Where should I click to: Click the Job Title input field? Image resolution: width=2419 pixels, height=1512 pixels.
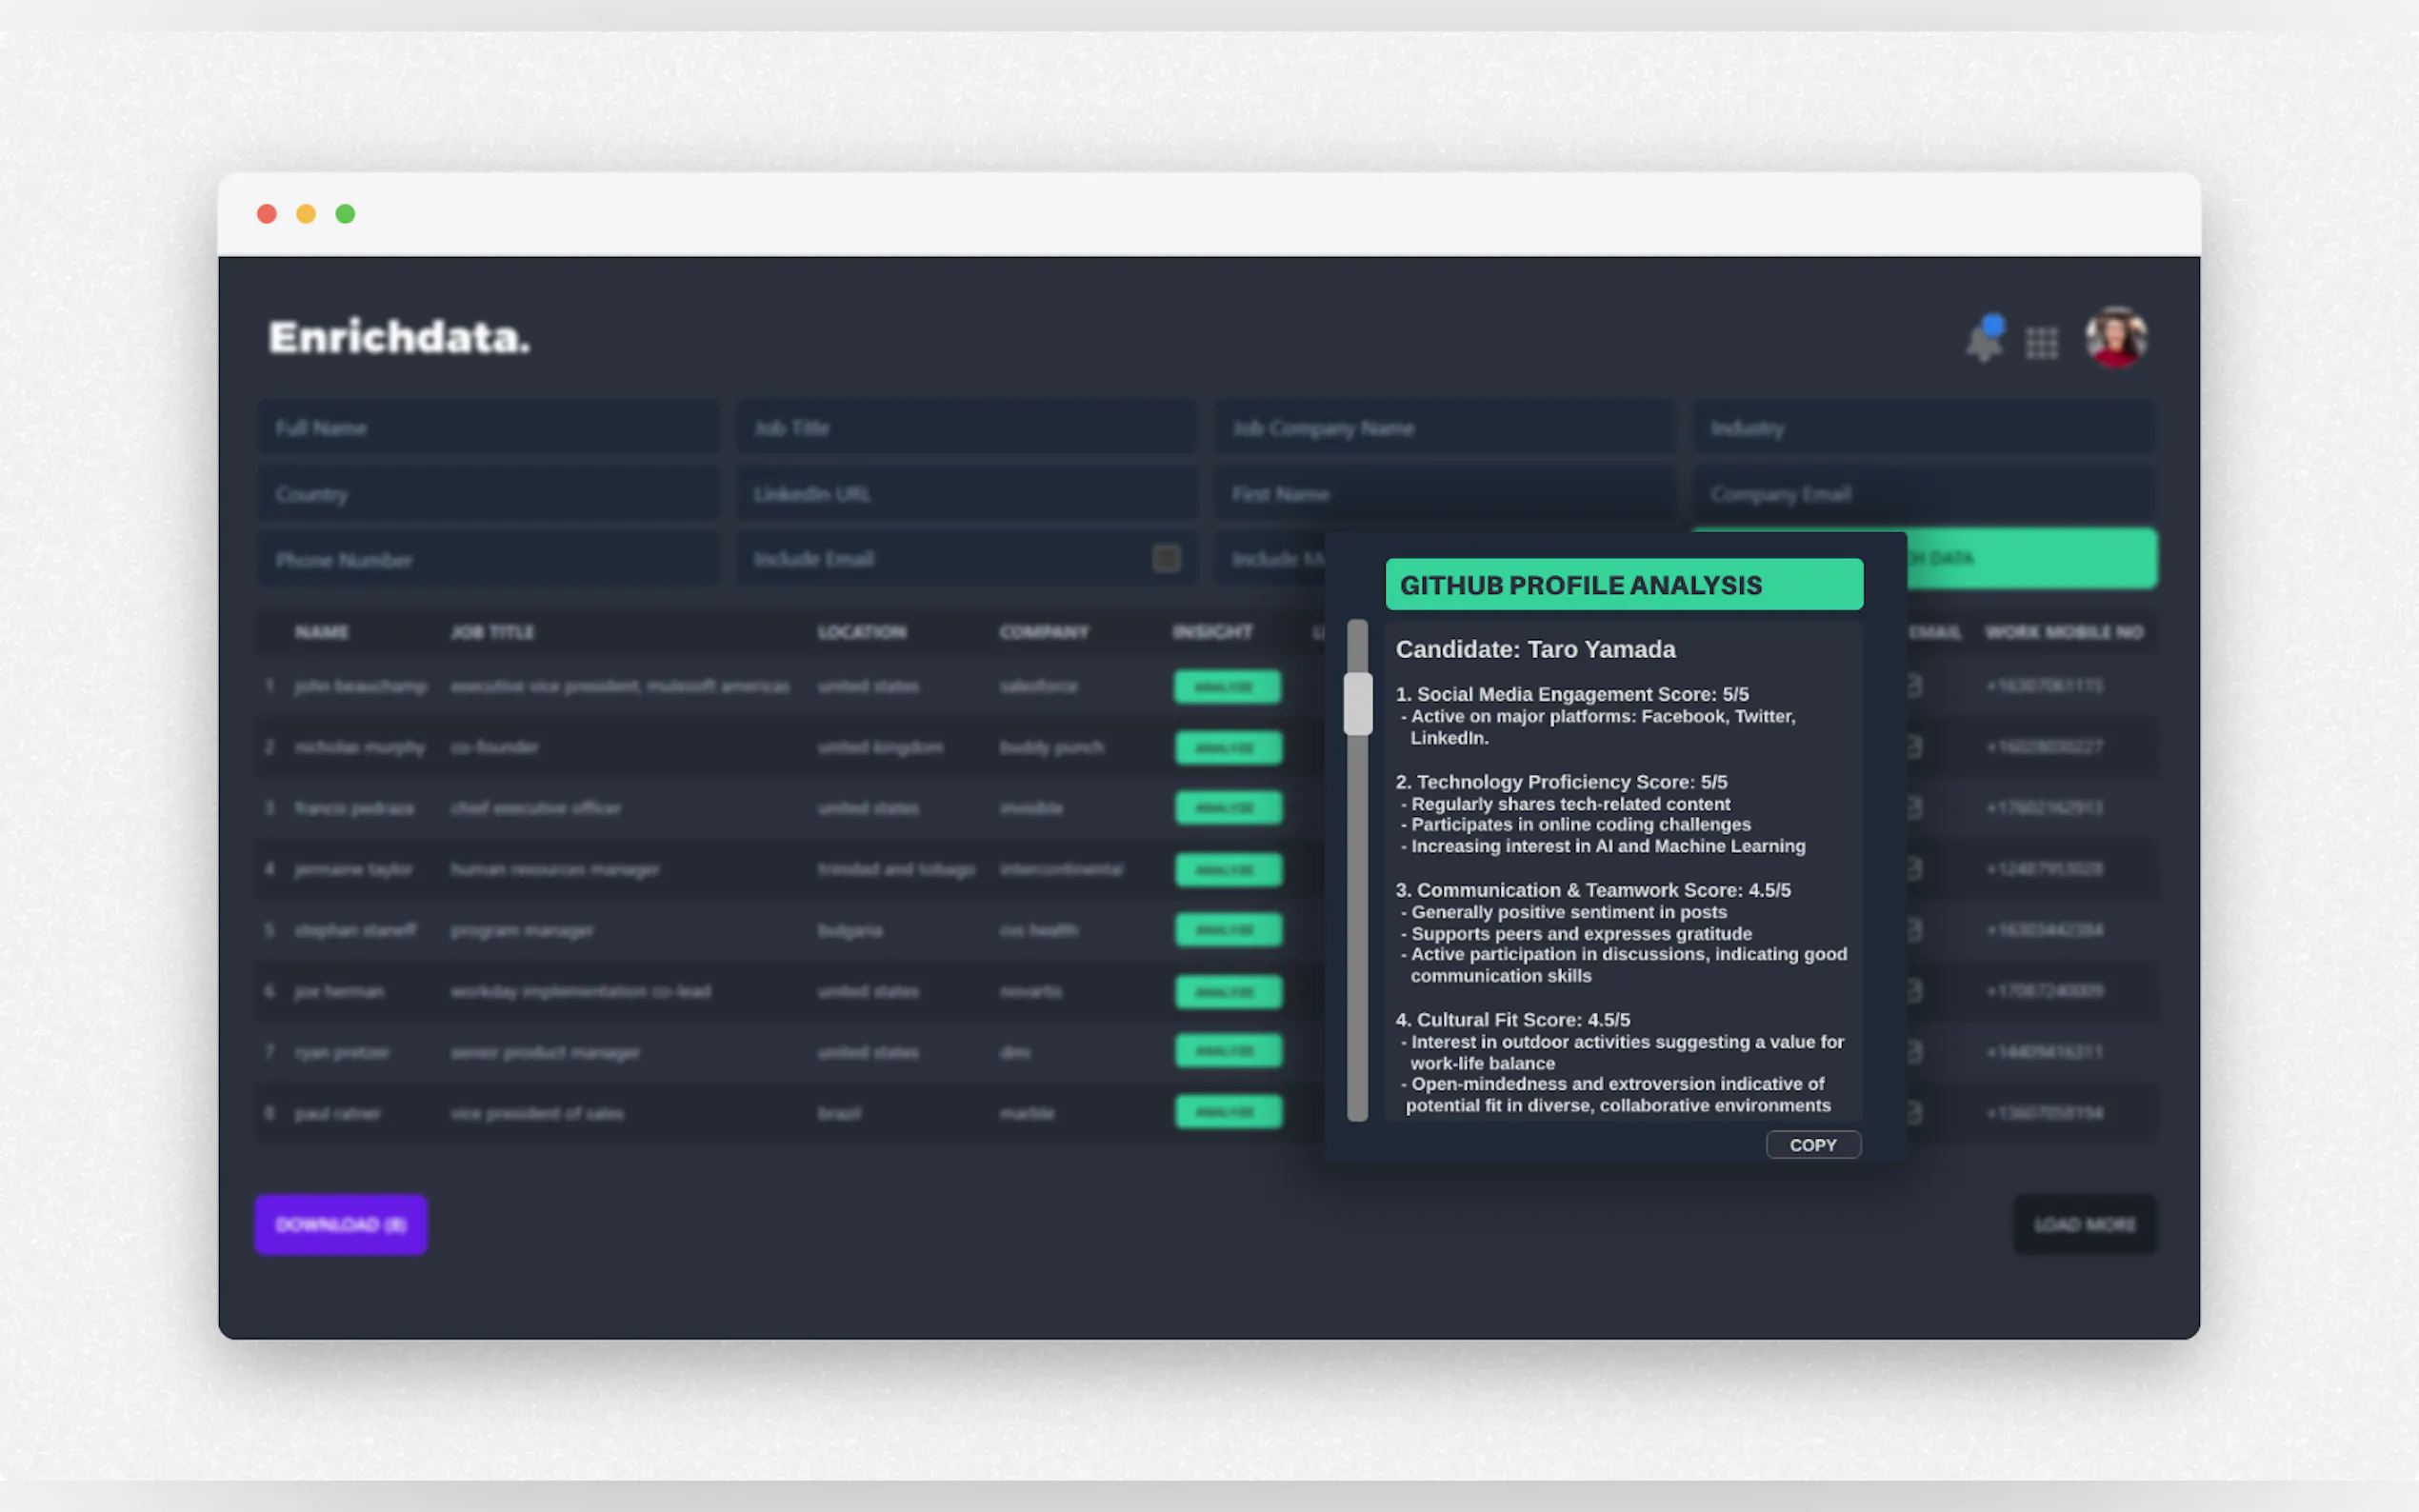pyautogui.click(x=966, y=428)
